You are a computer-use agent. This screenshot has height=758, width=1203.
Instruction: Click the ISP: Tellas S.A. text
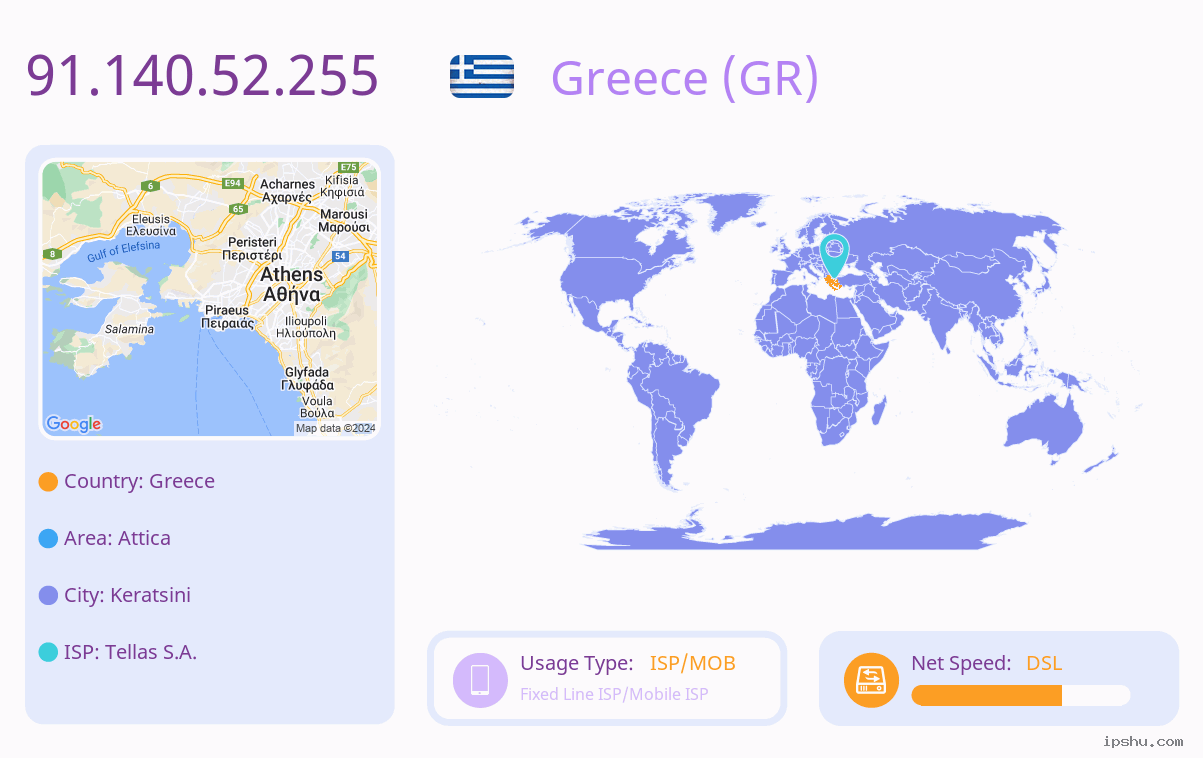[x=130, y=652]
